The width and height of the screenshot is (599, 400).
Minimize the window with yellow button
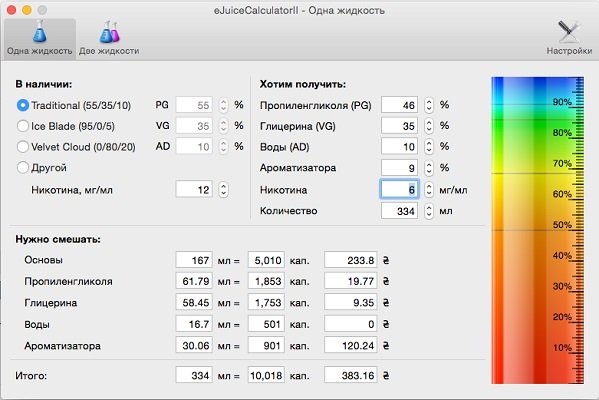[x=26, y=10]
